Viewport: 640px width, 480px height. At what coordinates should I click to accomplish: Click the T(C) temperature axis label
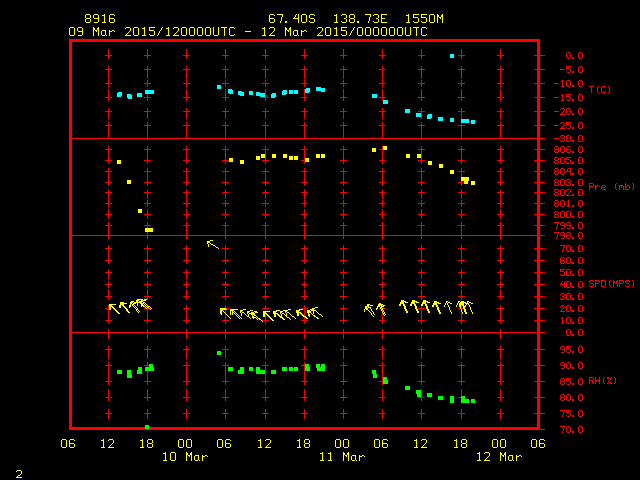(x=600, y=89)
